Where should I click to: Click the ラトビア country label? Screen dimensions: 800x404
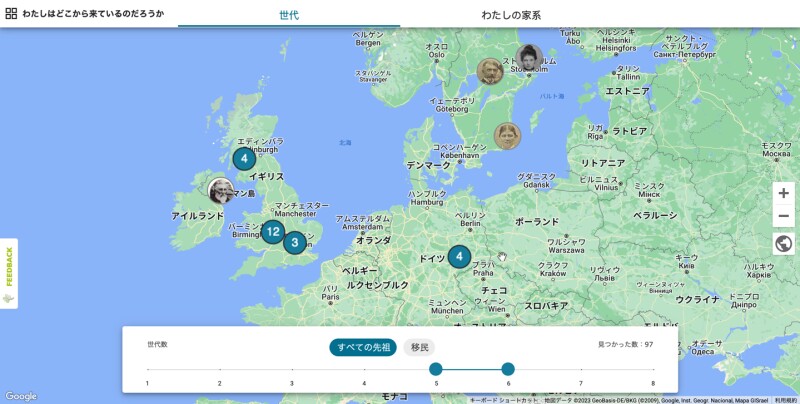[630, 131]
